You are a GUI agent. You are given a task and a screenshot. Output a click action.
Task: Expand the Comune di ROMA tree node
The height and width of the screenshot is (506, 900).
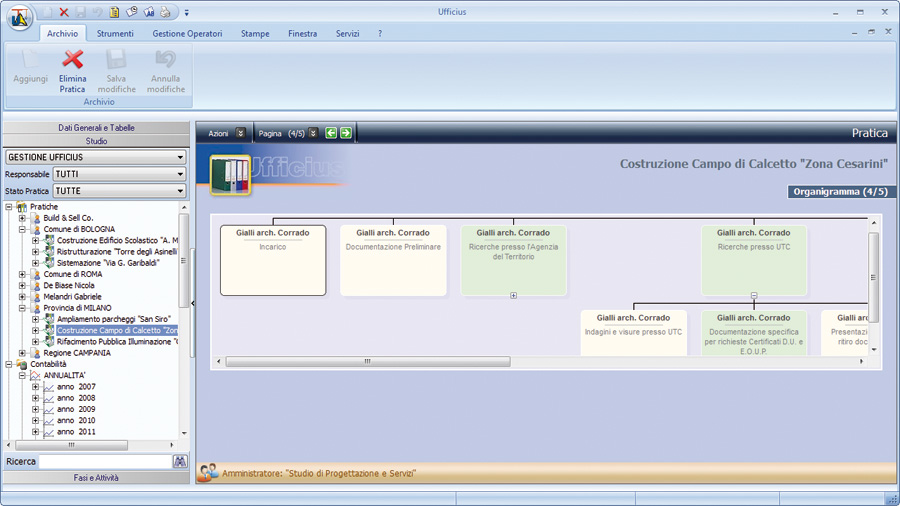[22, 274]
